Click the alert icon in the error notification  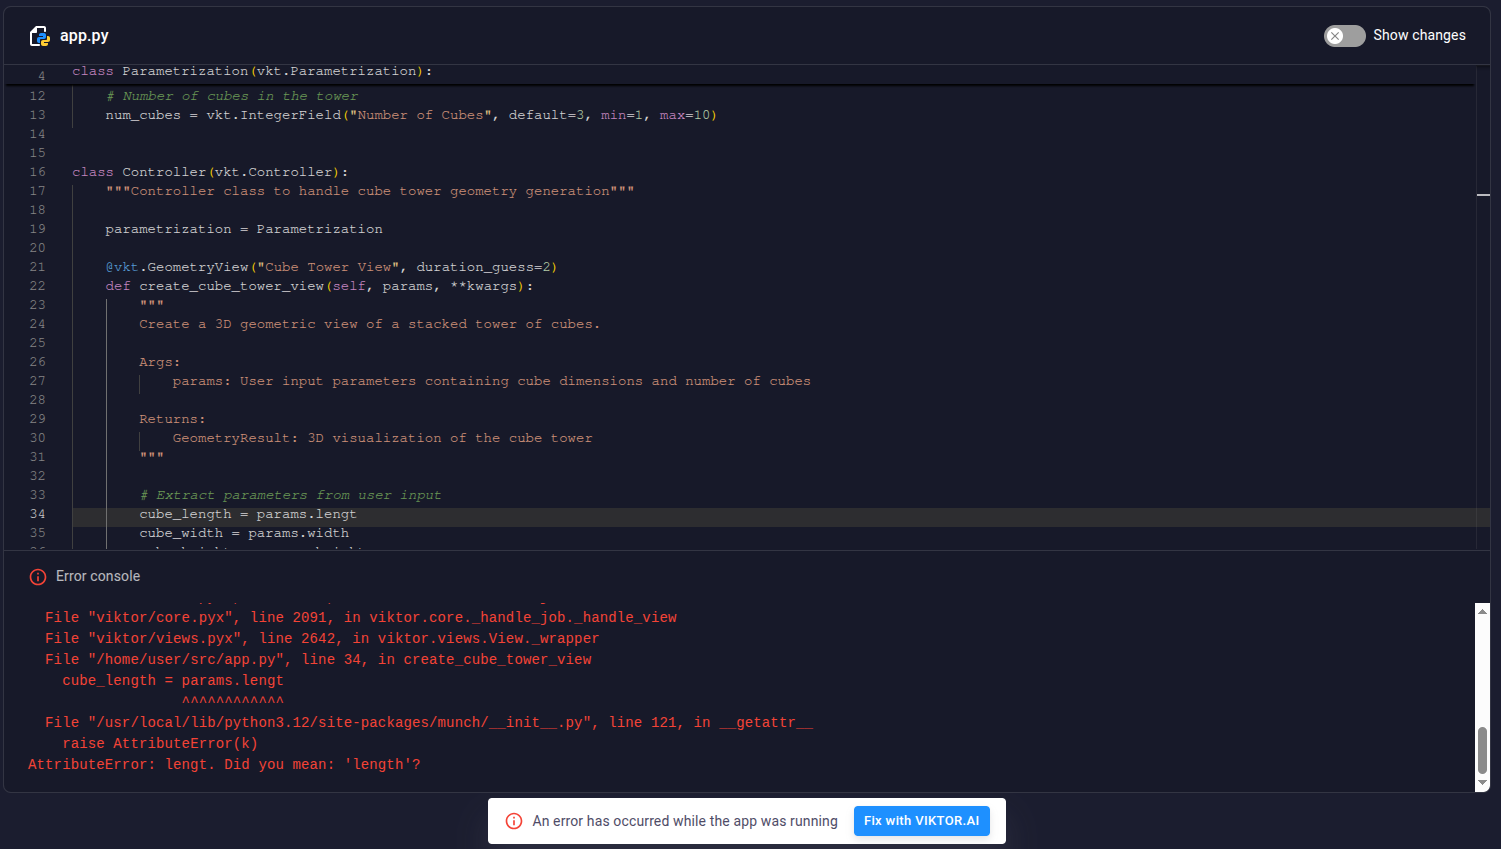click(514, 821)
